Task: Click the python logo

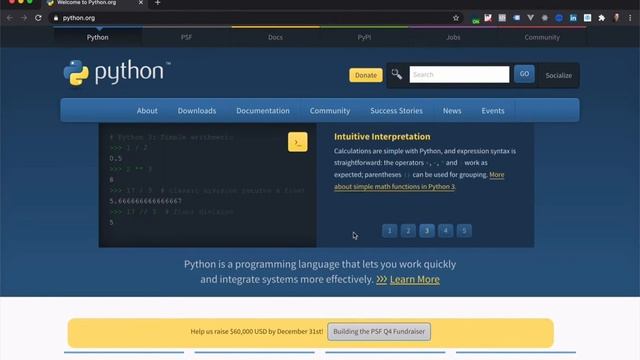Action: point(117,73)
